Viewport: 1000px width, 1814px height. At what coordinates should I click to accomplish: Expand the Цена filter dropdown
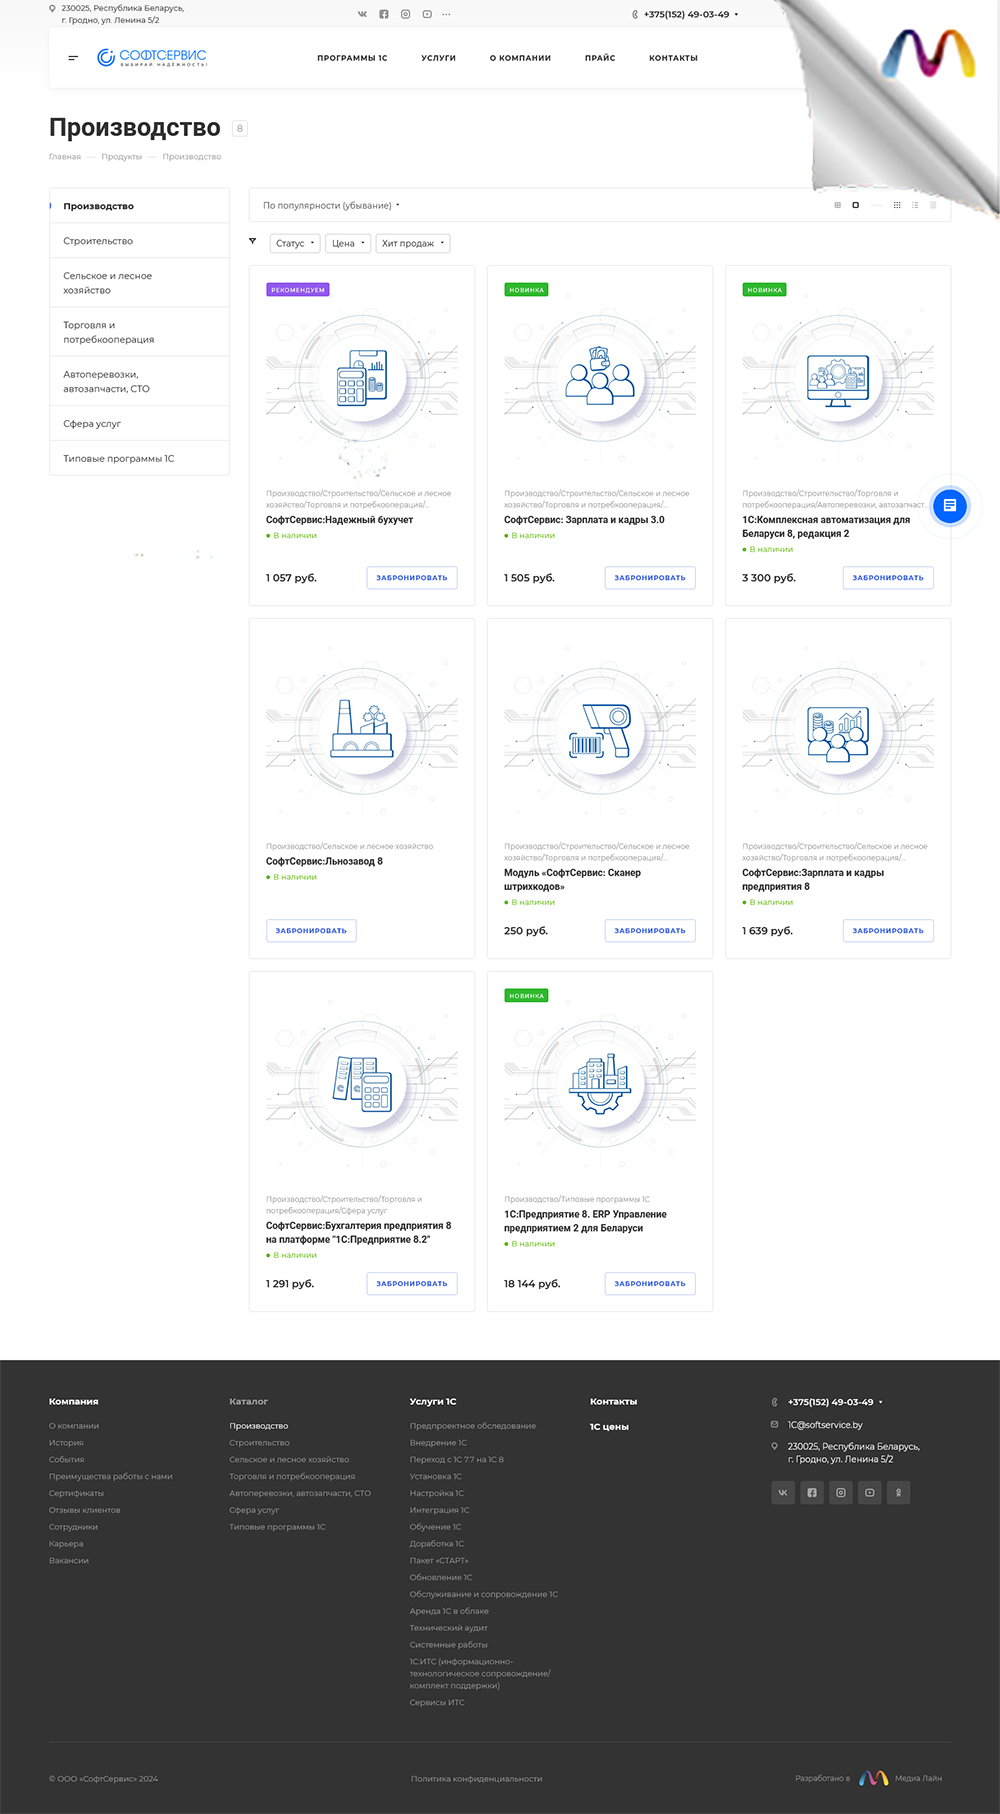348,243
